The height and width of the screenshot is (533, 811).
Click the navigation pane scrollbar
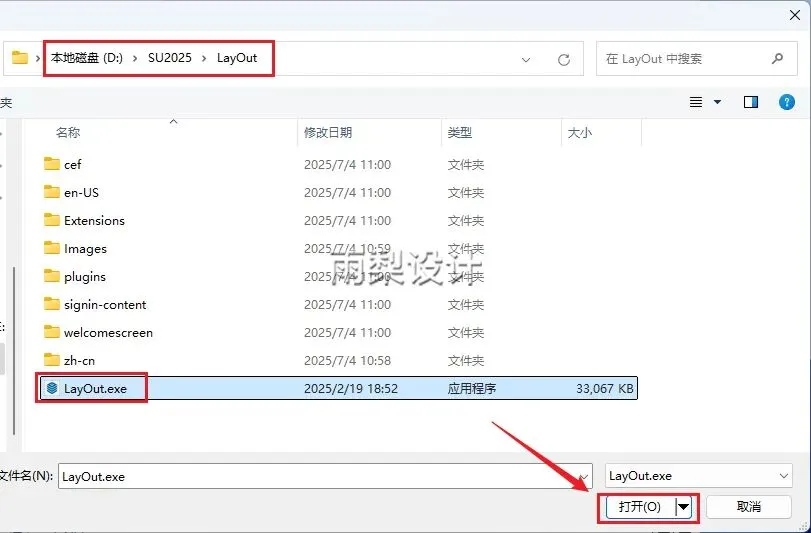coord(14,352)
